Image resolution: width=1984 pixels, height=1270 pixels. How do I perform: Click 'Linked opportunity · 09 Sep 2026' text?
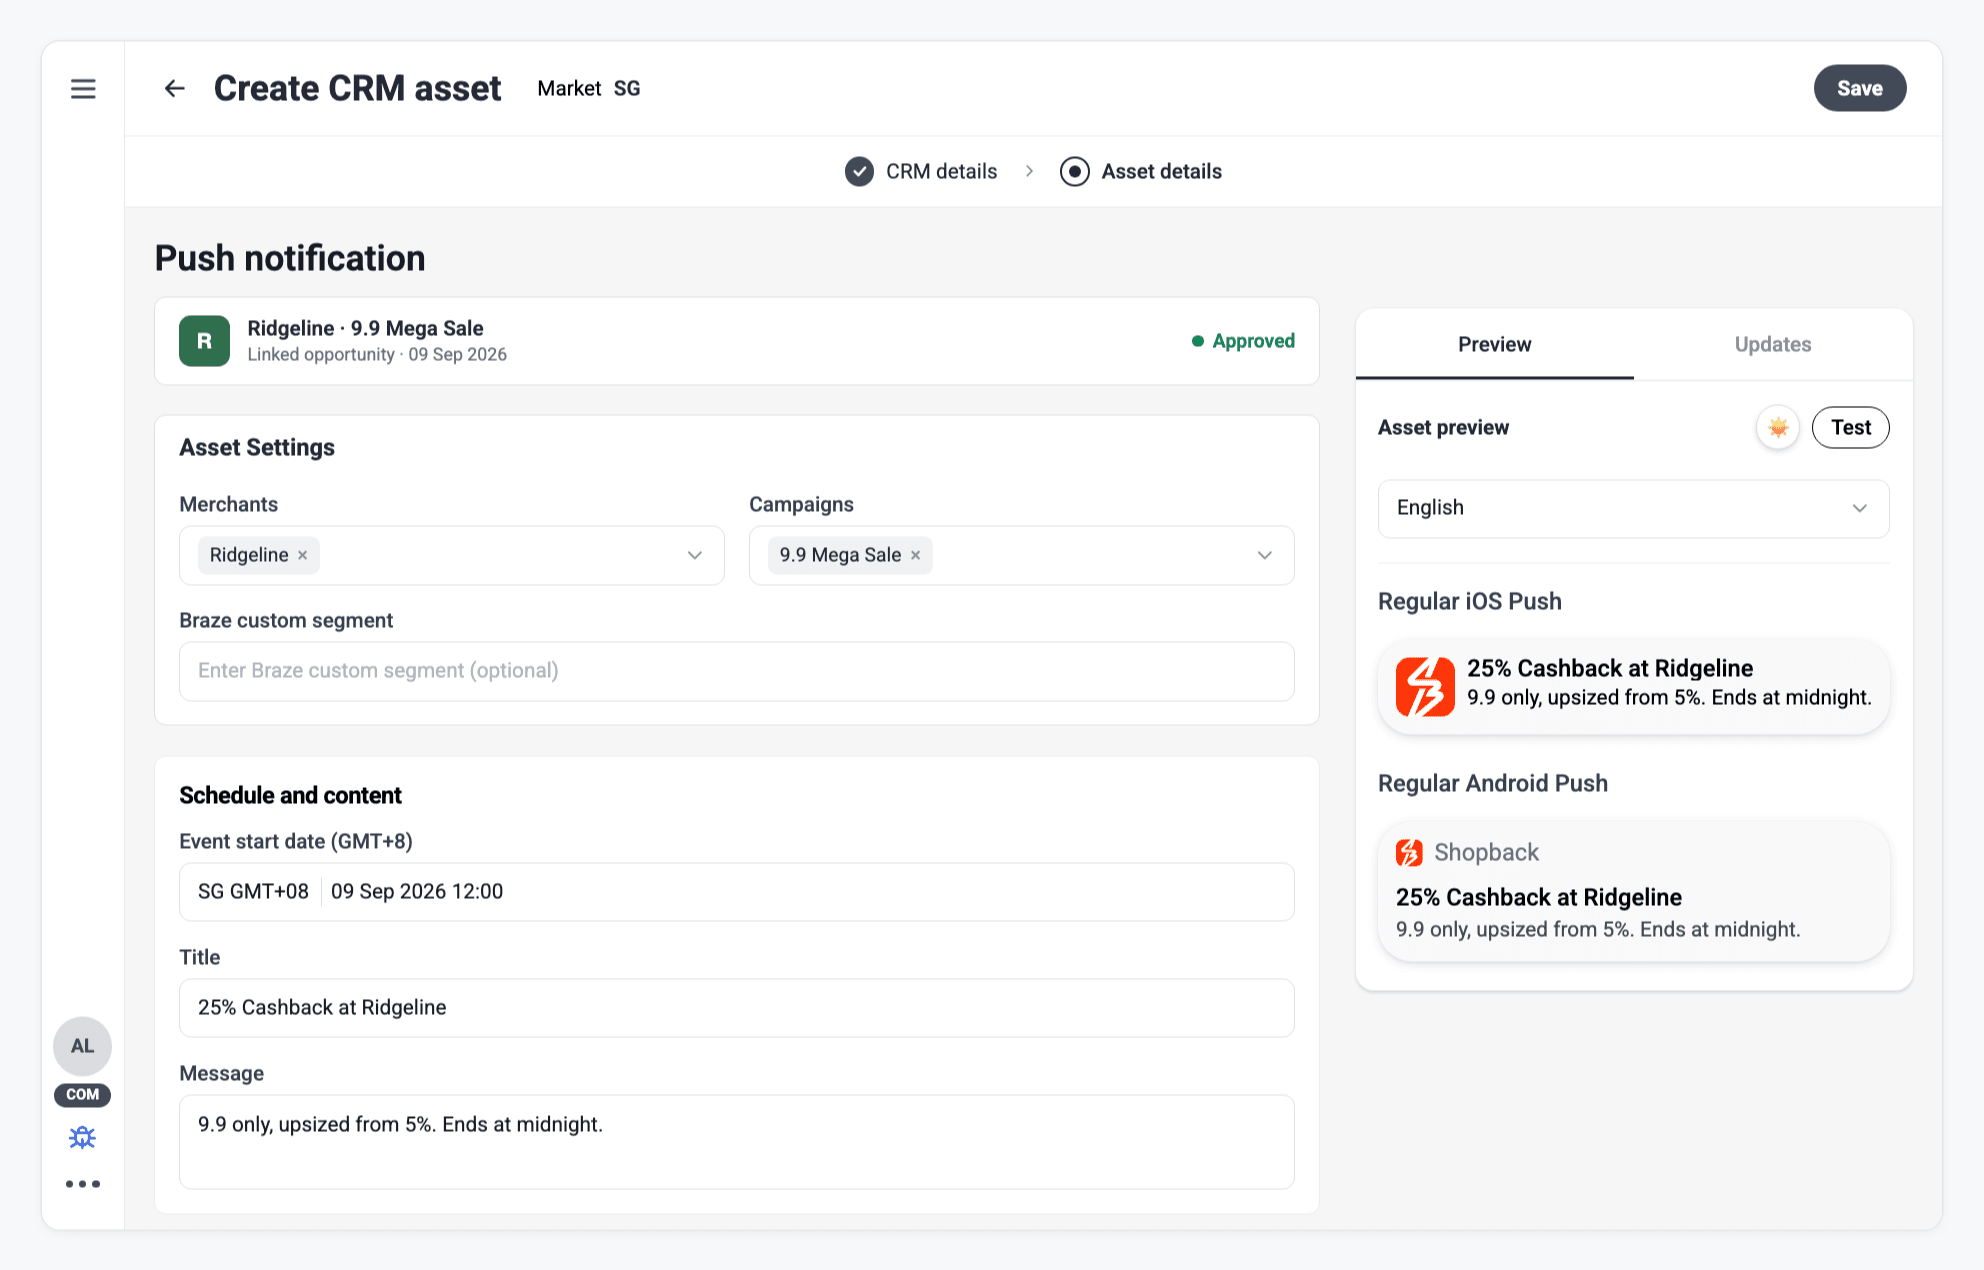[377, 355]
